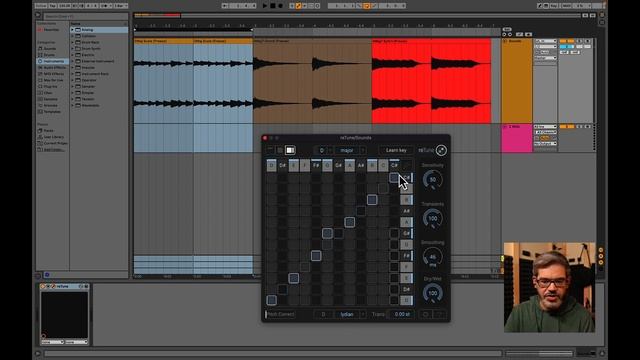640x360 pixels.
Task: Click Learn key in reTune
Action: (396, 150)
